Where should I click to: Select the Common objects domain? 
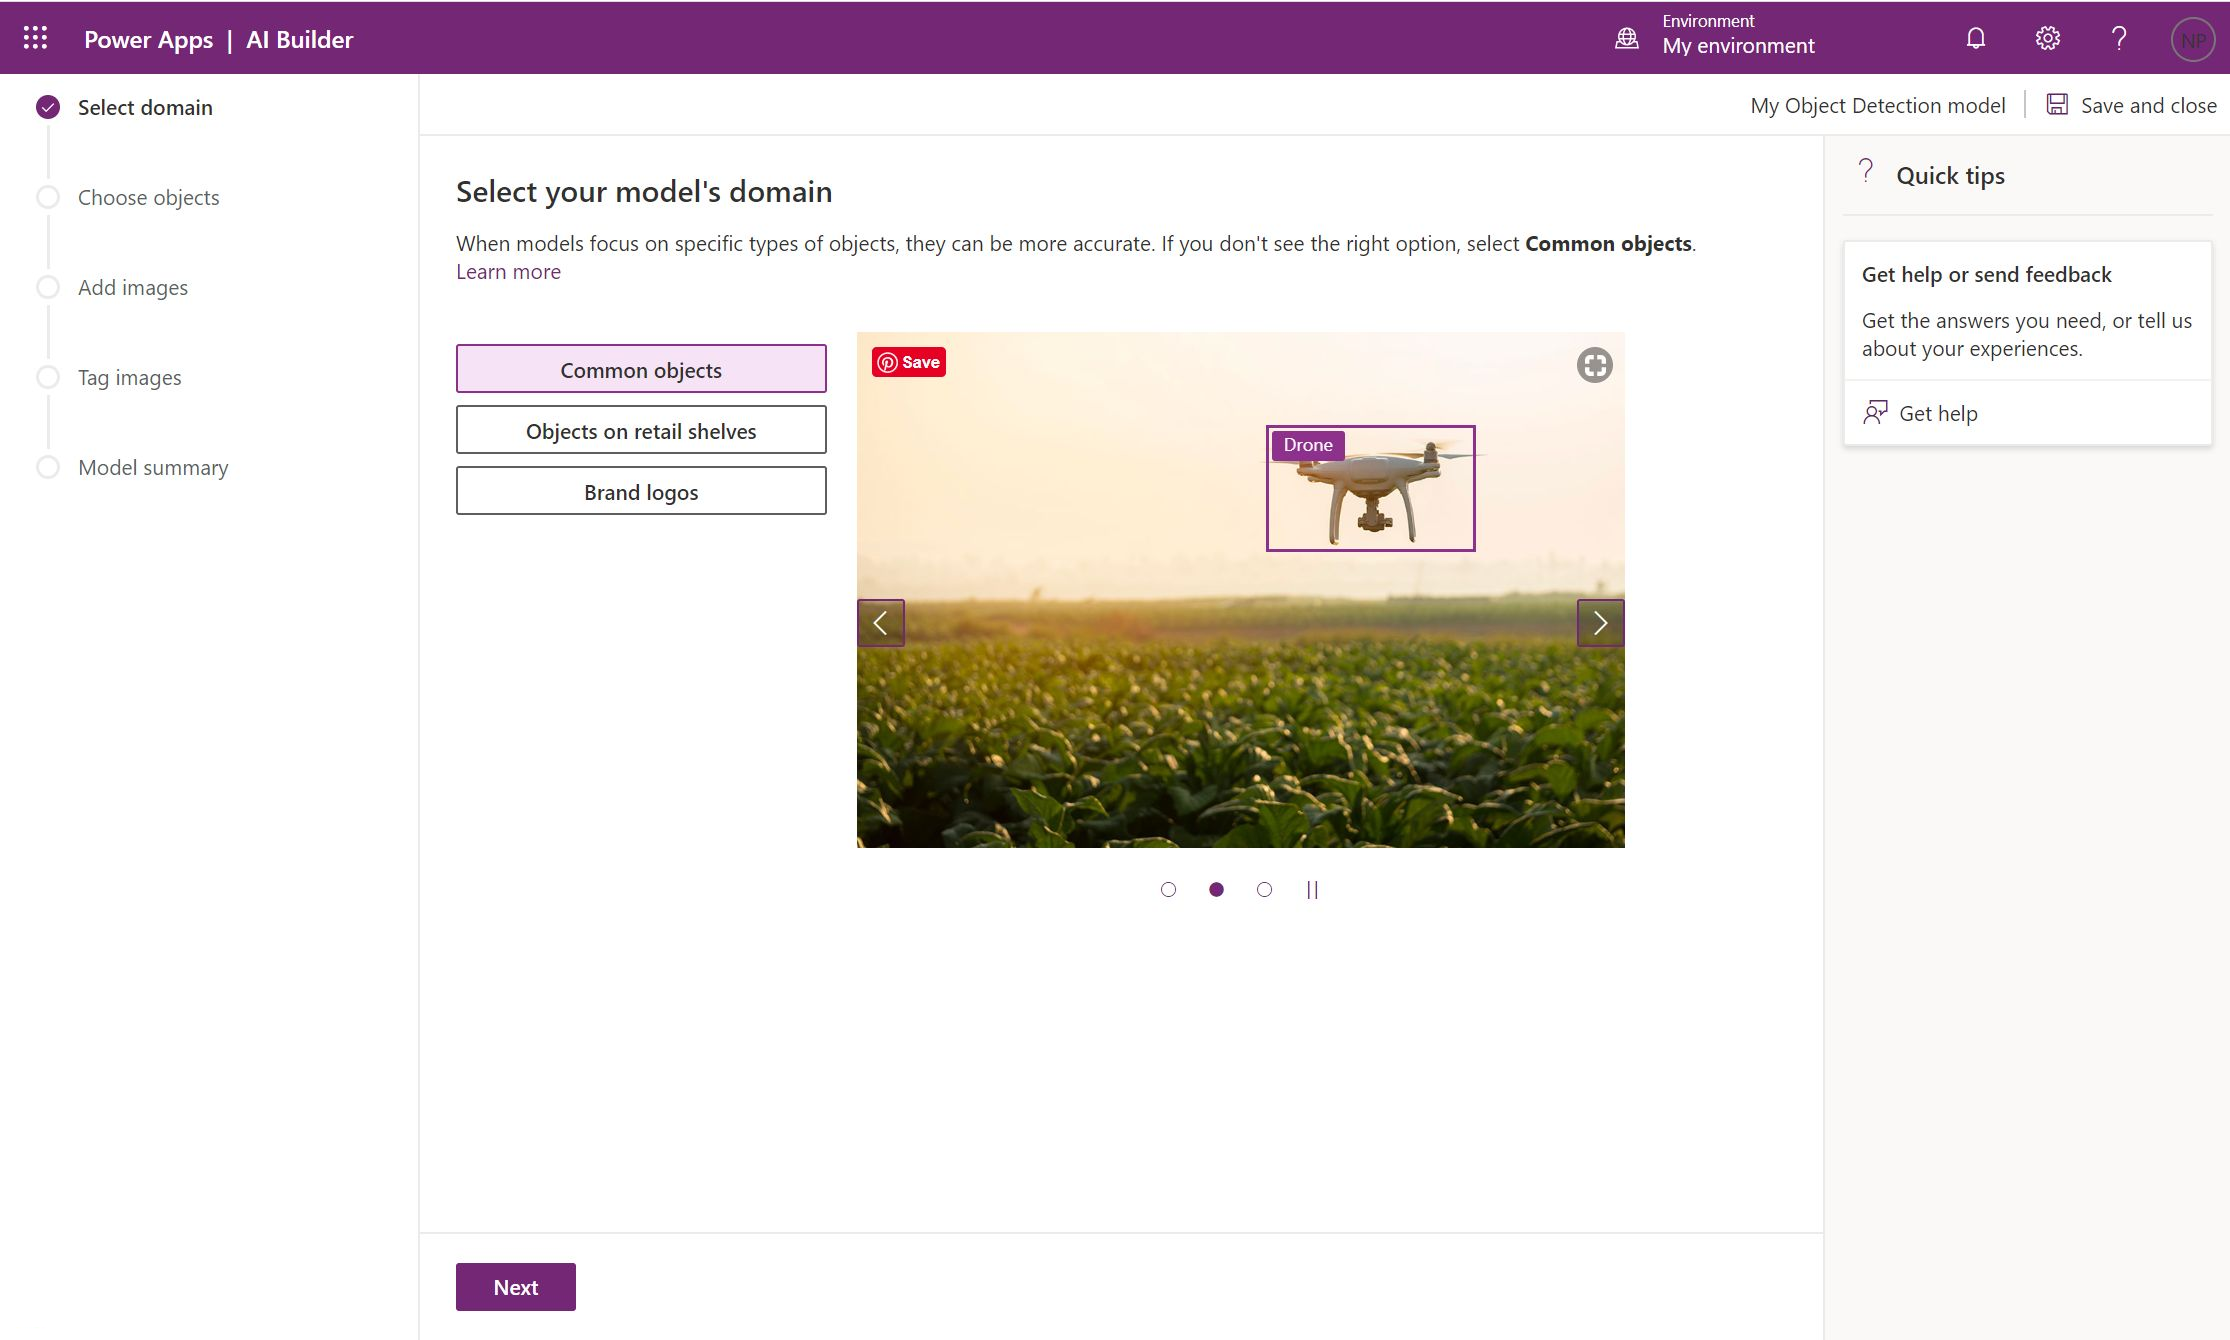click(x=641, y=369)
